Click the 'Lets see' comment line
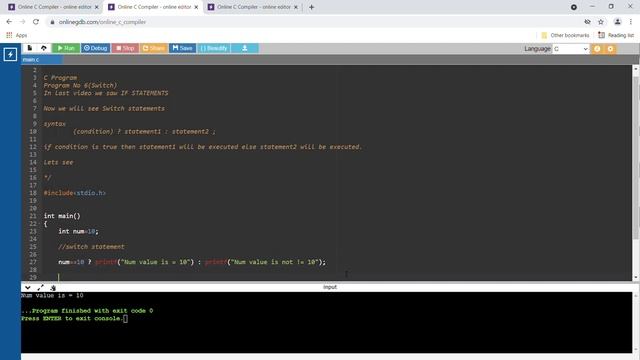The image size is (640, 360). pos(58,162)
